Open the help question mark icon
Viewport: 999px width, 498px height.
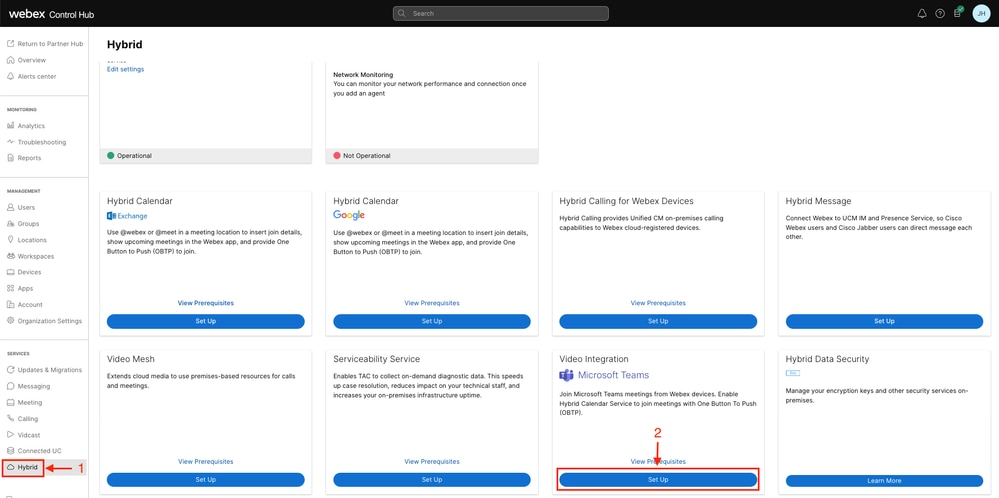(x=940, y=13)
